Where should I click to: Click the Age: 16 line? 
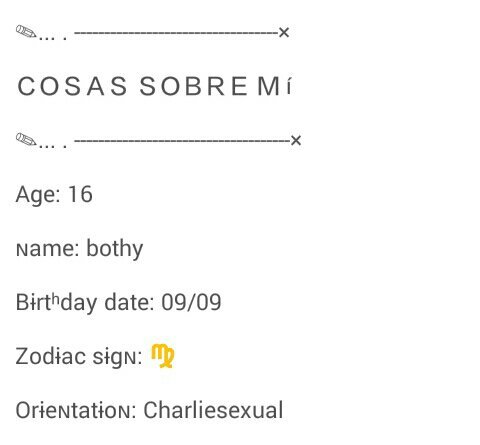pyautogui.click(x=54, y=194)
